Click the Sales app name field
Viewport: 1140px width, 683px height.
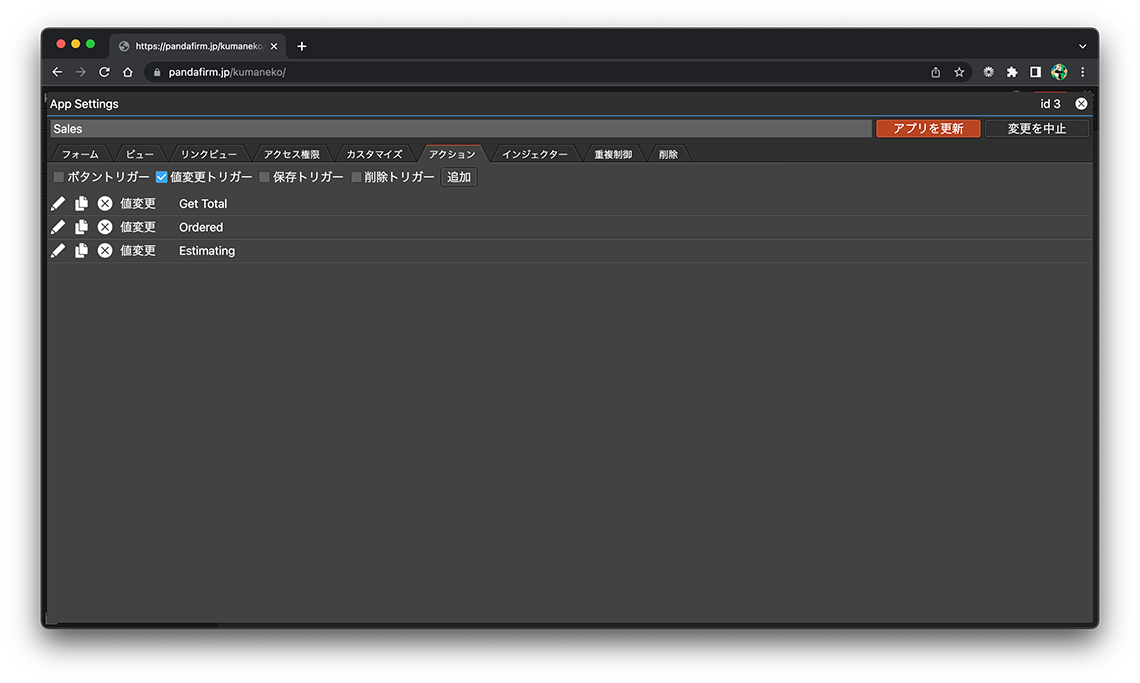tap(460, 129)
